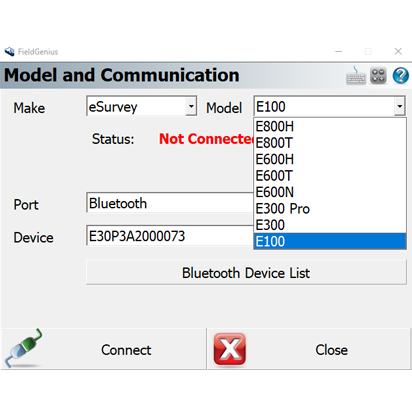Click the Close button label

point(331,350)
